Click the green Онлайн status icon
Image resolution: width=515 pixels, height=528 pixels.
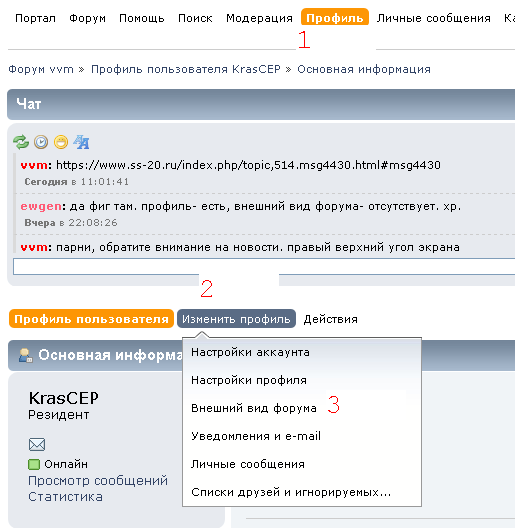tap(34, 464)
